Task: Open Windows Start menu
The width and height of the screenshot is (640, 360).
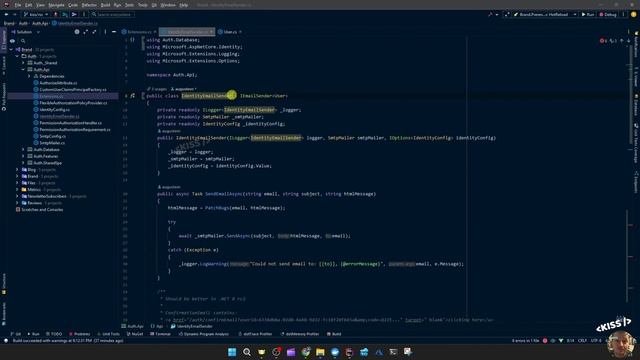Action: [x=232, y=352]
